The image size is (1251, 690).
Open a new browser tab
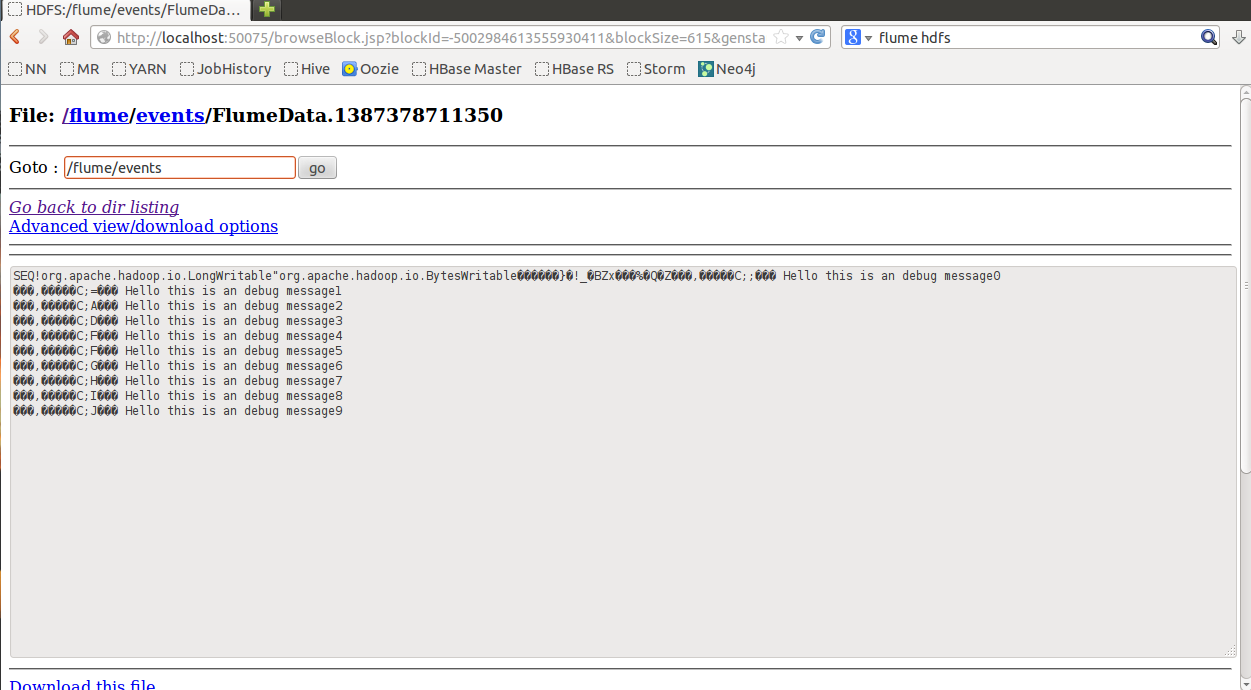pos(265,8)
